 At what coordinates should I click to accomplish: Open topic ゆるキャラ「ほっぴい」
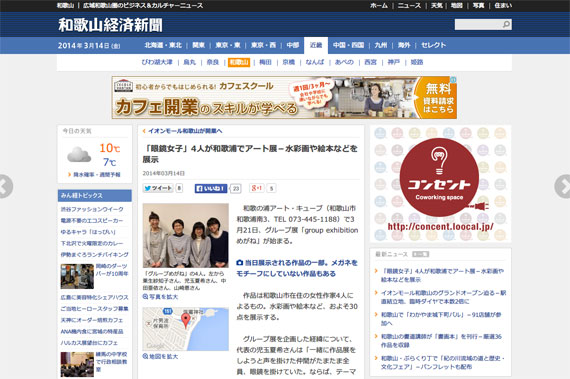88,232
